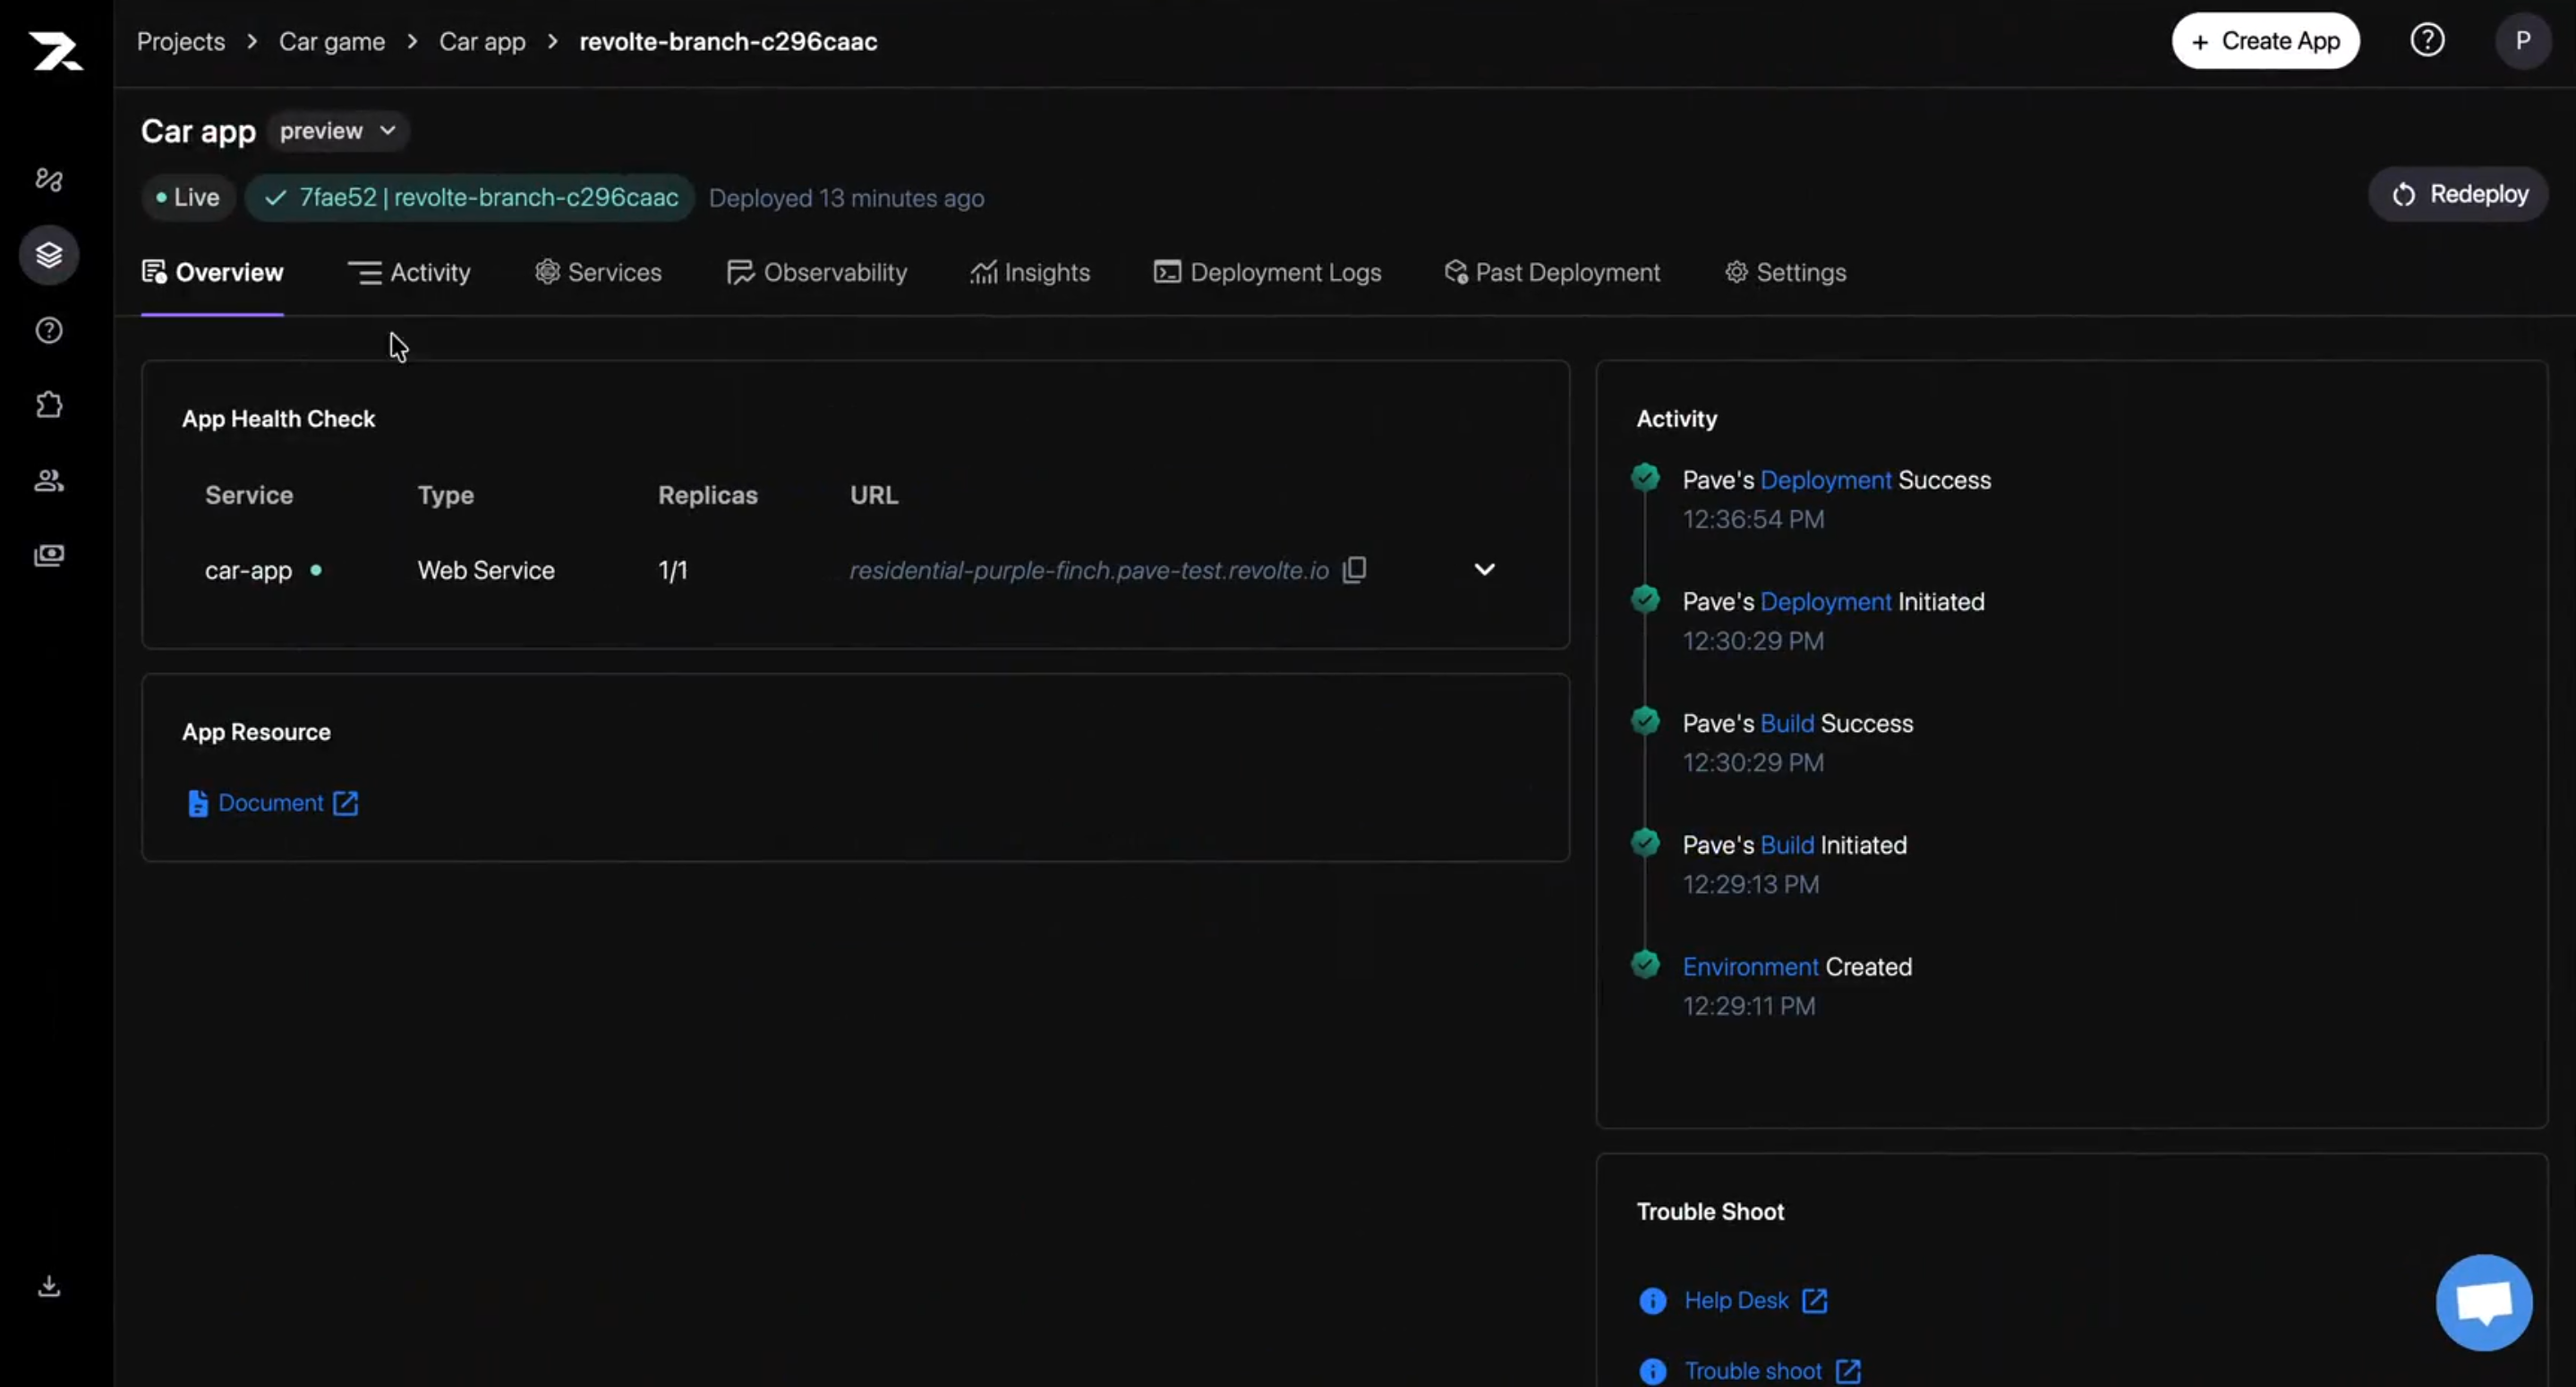The image size is (2576, 1387).
Task: Click the download icon at sidebar bottom
Action: [x=49, y=1286]
